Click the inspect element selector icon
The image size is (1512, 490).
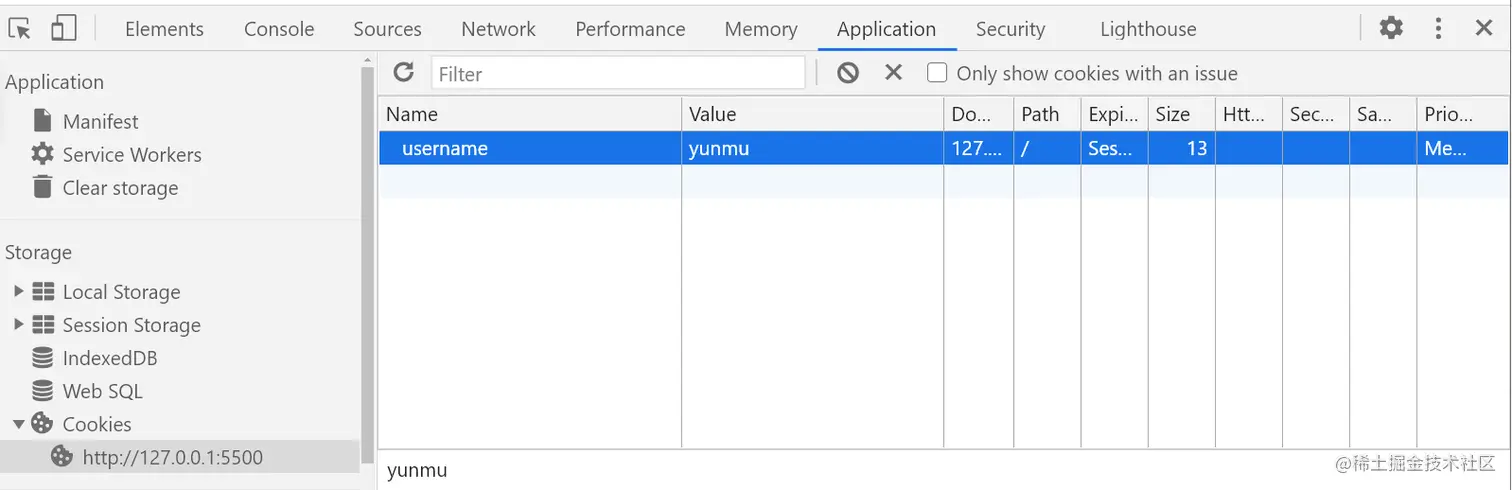click(20, 29)
